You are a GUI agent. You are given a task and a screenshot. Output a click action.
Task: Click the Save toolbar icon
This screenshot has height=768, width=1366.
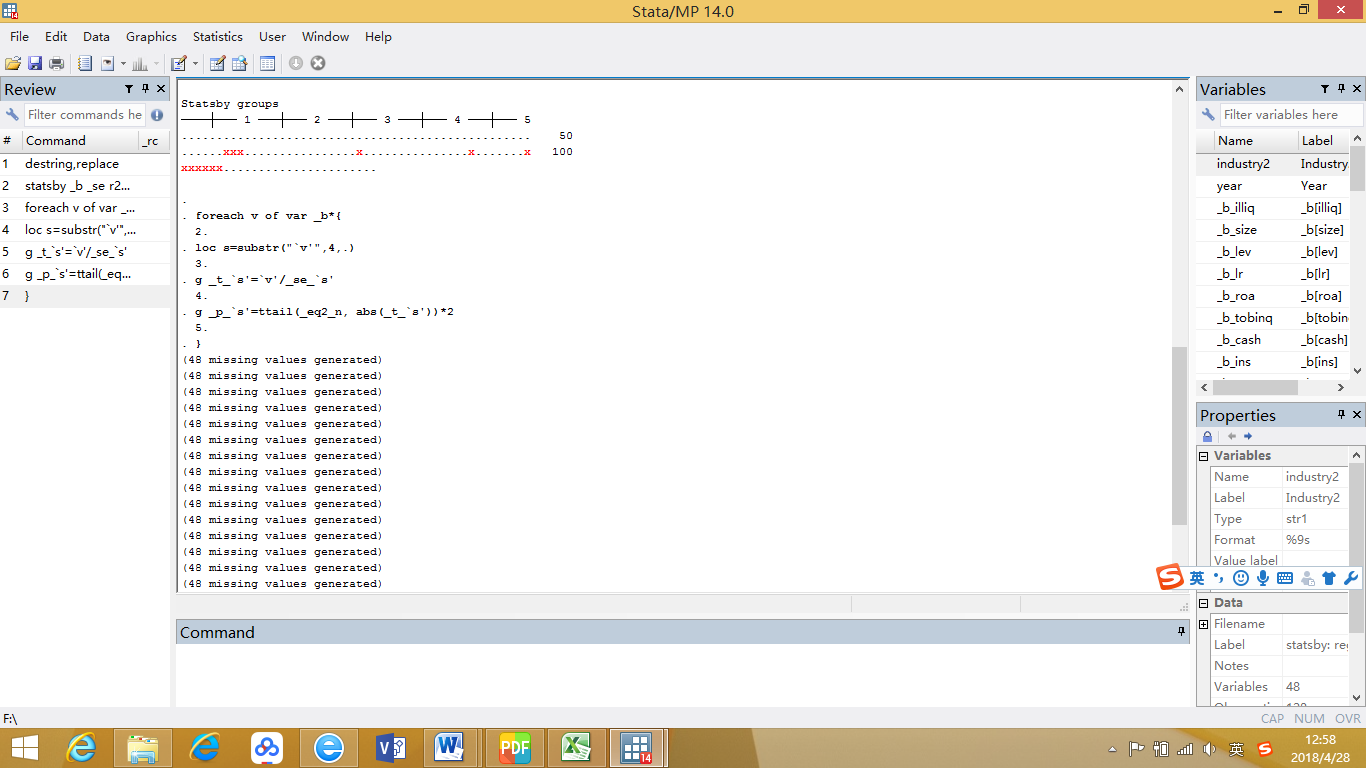pyautogui.click(x=35, y=63)
